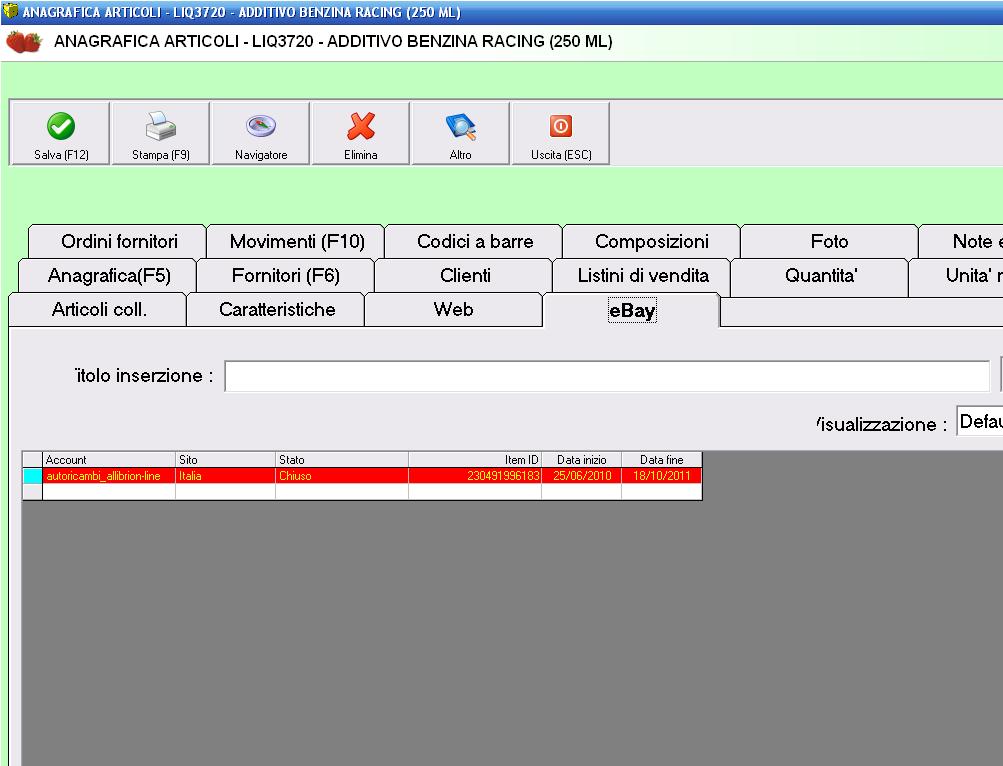The height and width of the screenshot is (766, 1003).
Task: Open the Foto tab
Action: 830,241
